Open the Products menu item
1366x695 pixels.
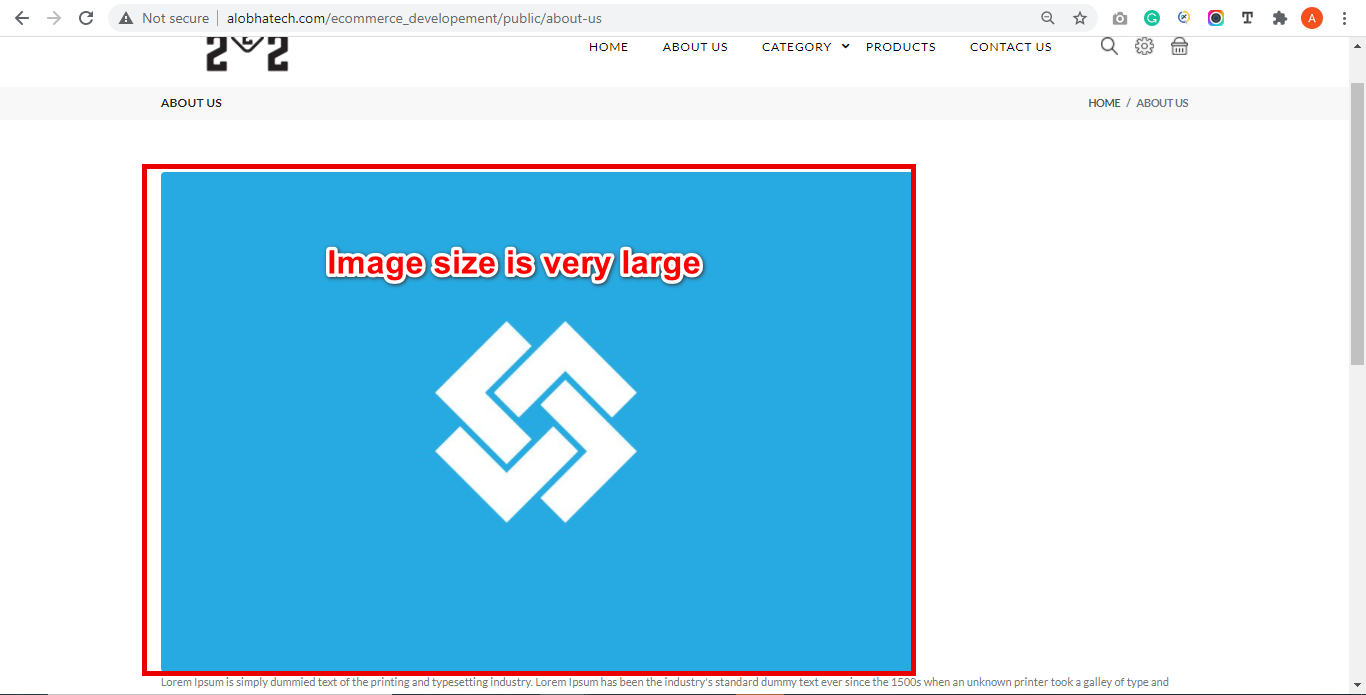(900, 47)
